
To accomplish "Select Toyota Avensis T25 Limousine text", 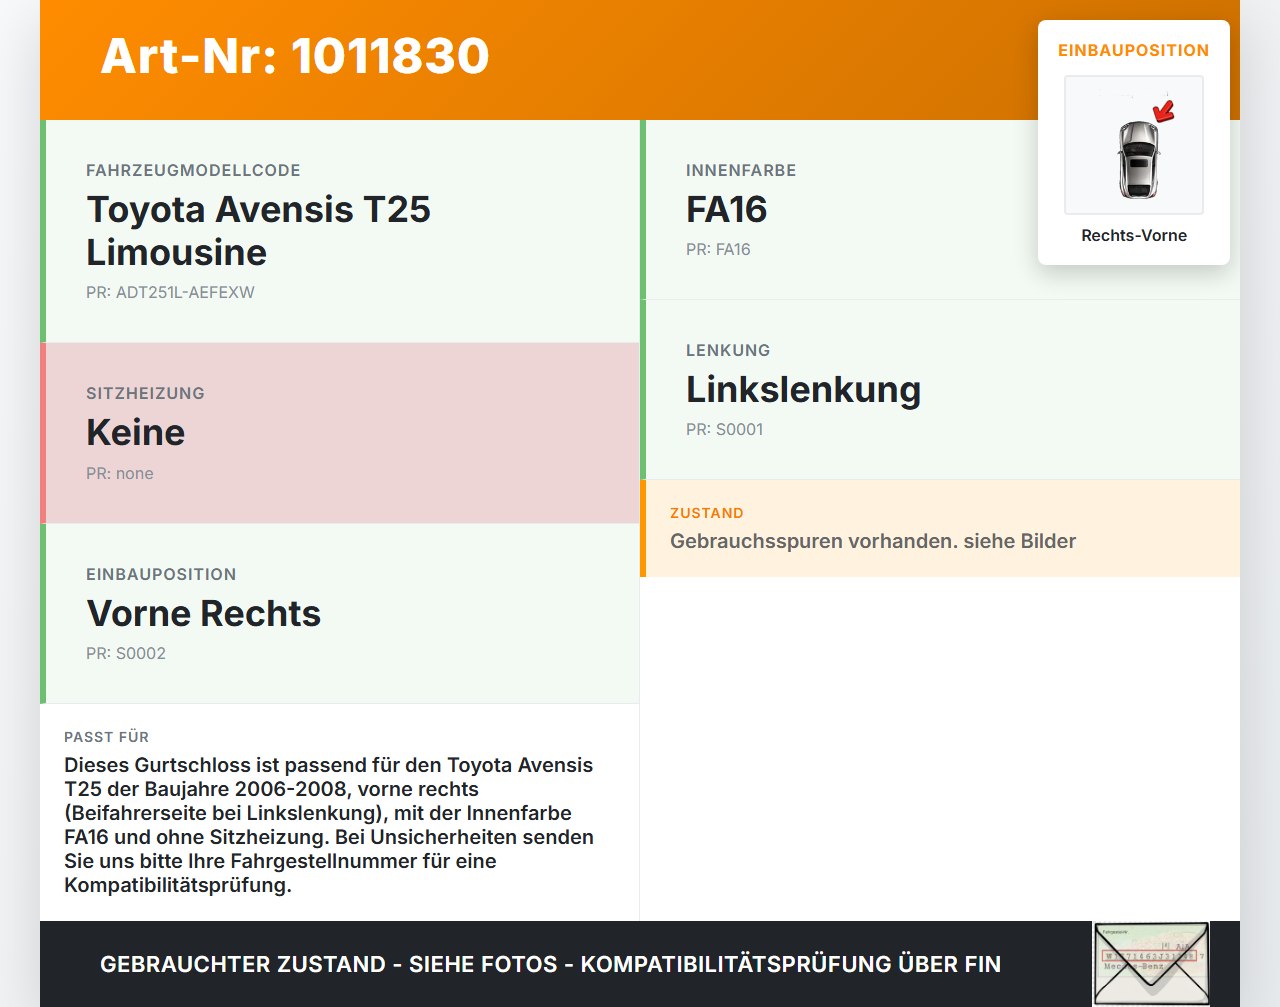I will (258, 231).
